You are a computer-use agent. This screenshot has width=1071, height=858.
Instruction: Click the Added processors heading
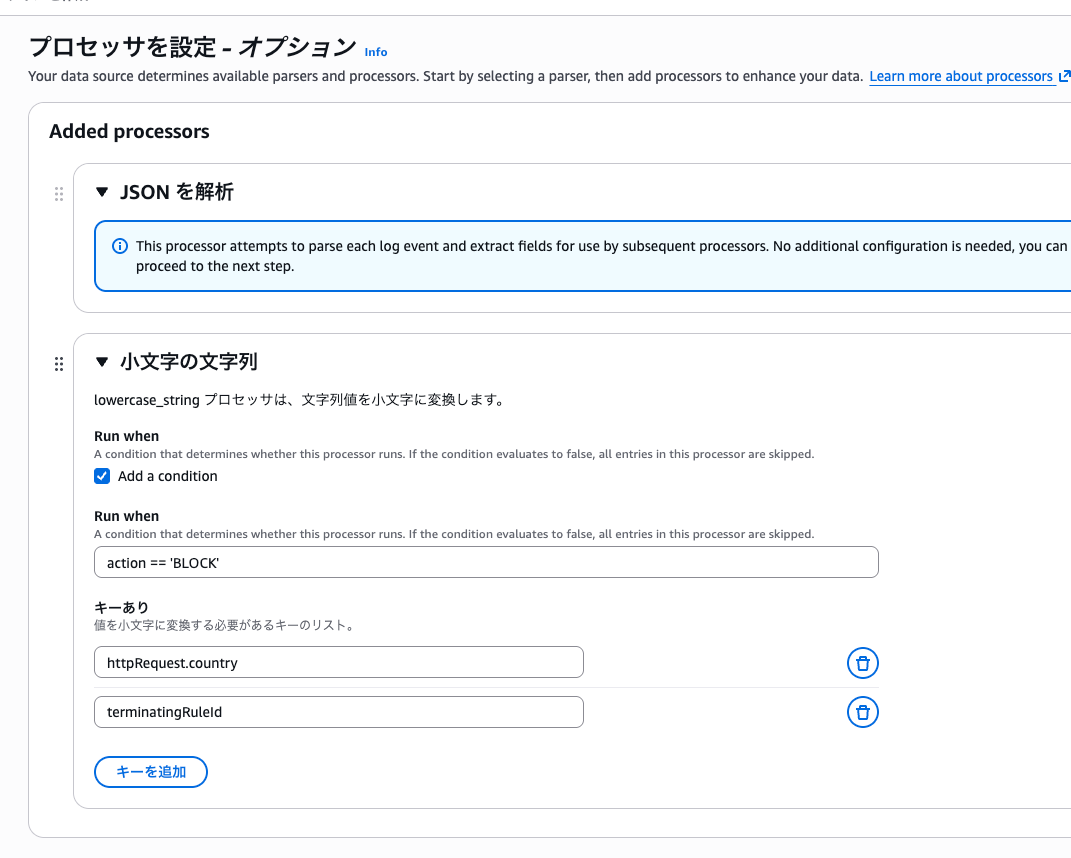click(129, 132)
